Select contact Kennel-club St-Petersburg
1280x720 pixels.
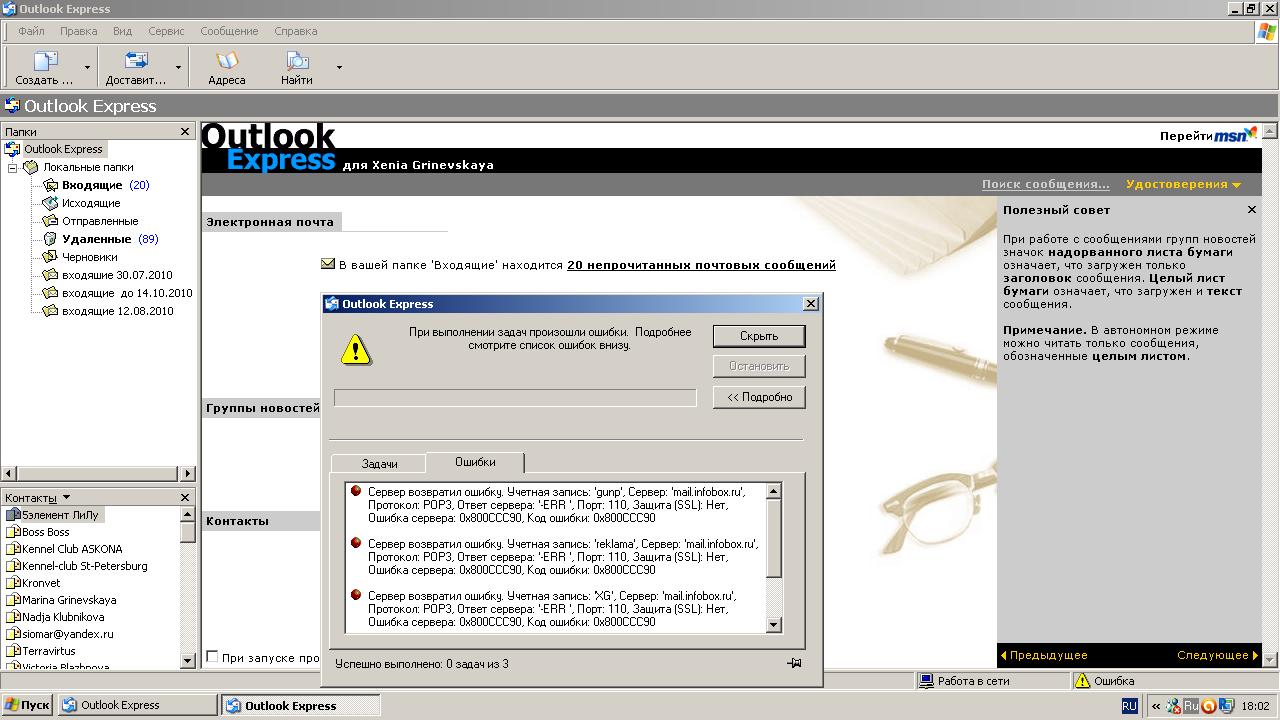tap(84, 566)
